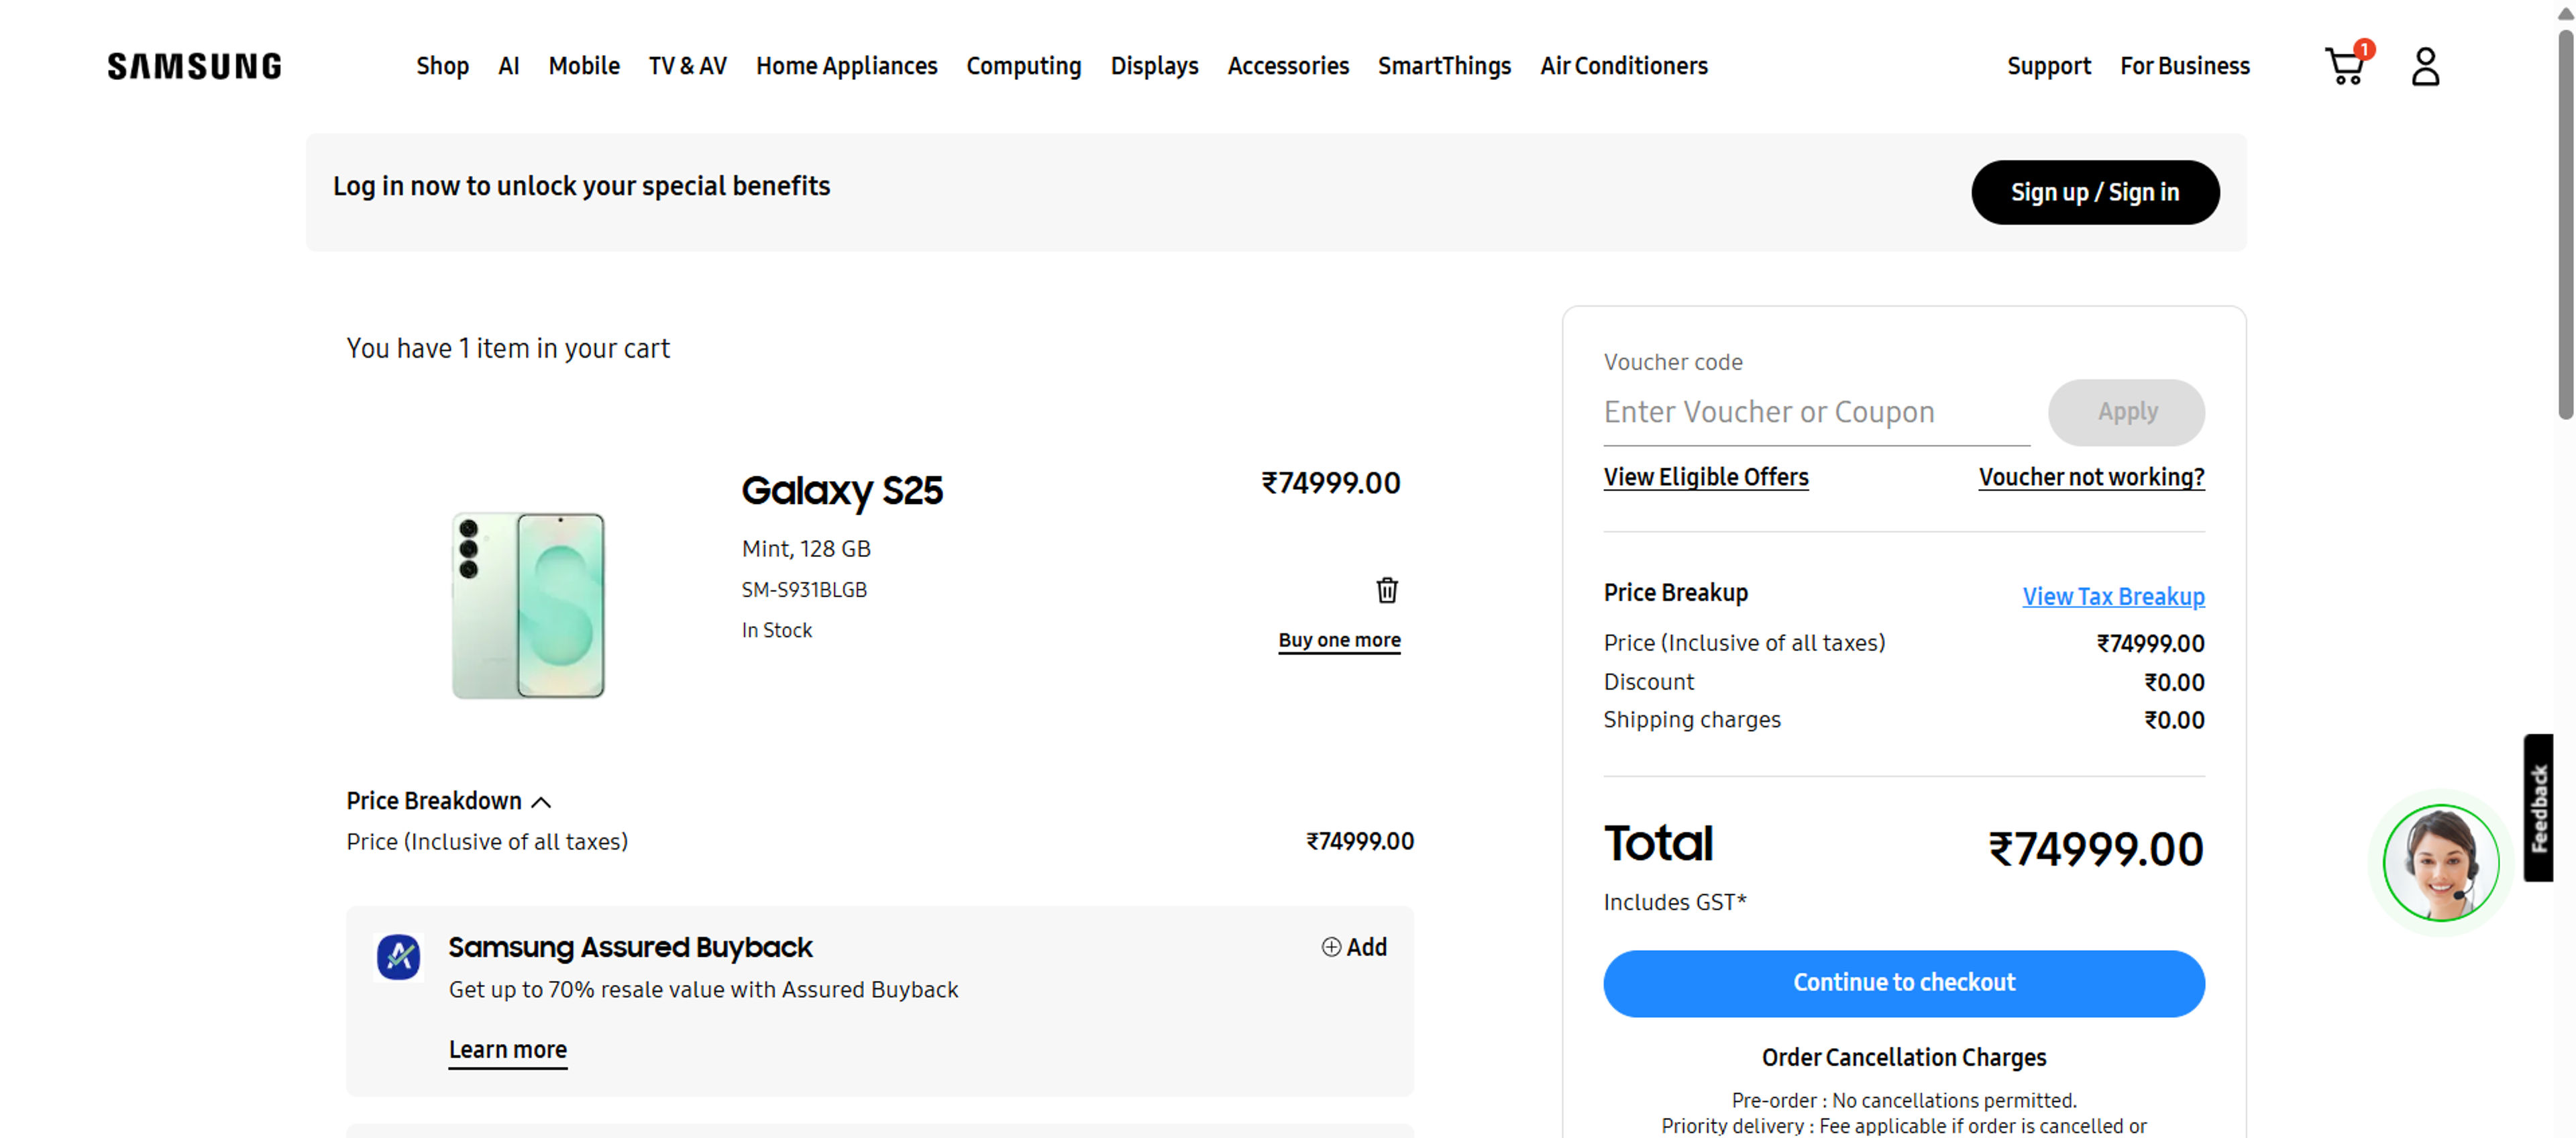The height and width of the screenshot is (1138, 2576).
Task: Open the user account profile icon
Action: (2425, 66)
